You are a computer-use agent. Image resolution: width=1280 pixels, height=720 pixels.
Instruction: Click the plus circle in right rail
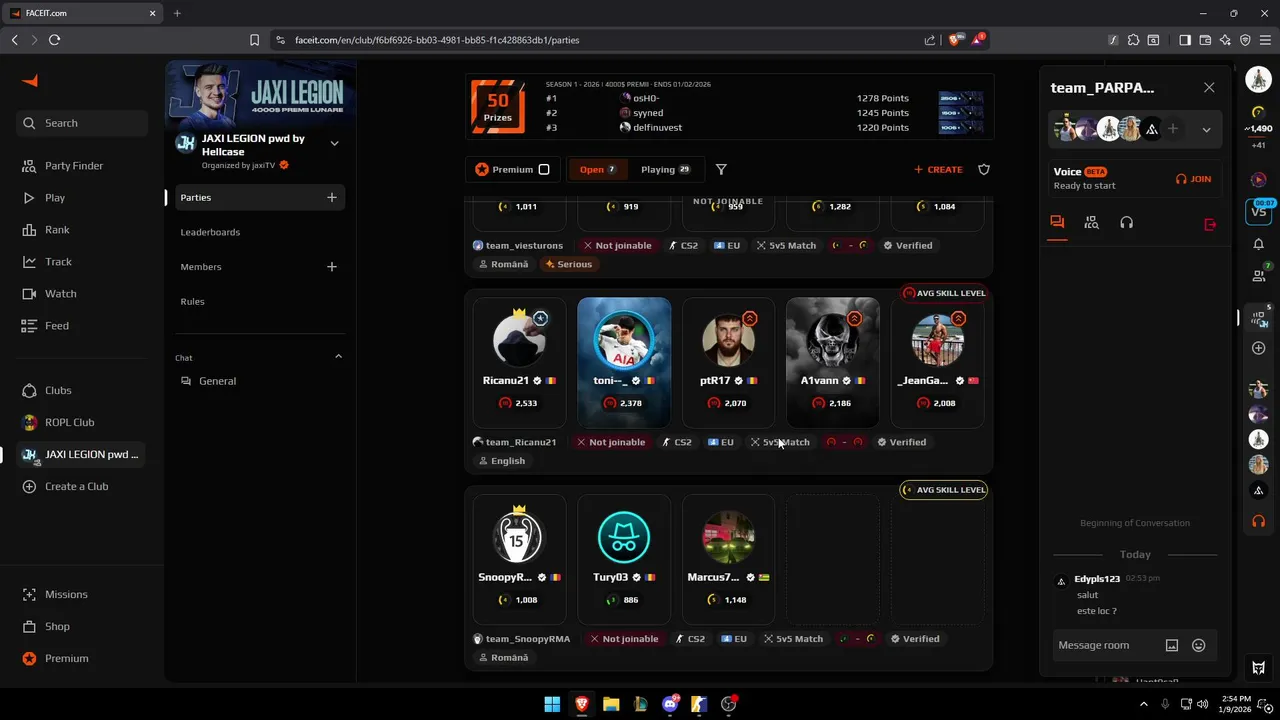(1258, 348)
